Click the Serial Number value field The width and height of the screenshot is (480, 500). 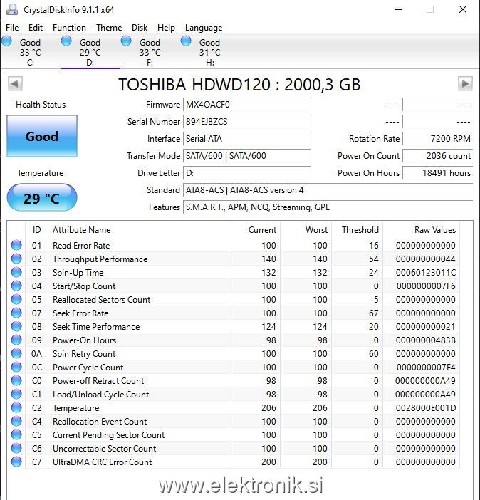pyautogui.click(x=247, y=122)
